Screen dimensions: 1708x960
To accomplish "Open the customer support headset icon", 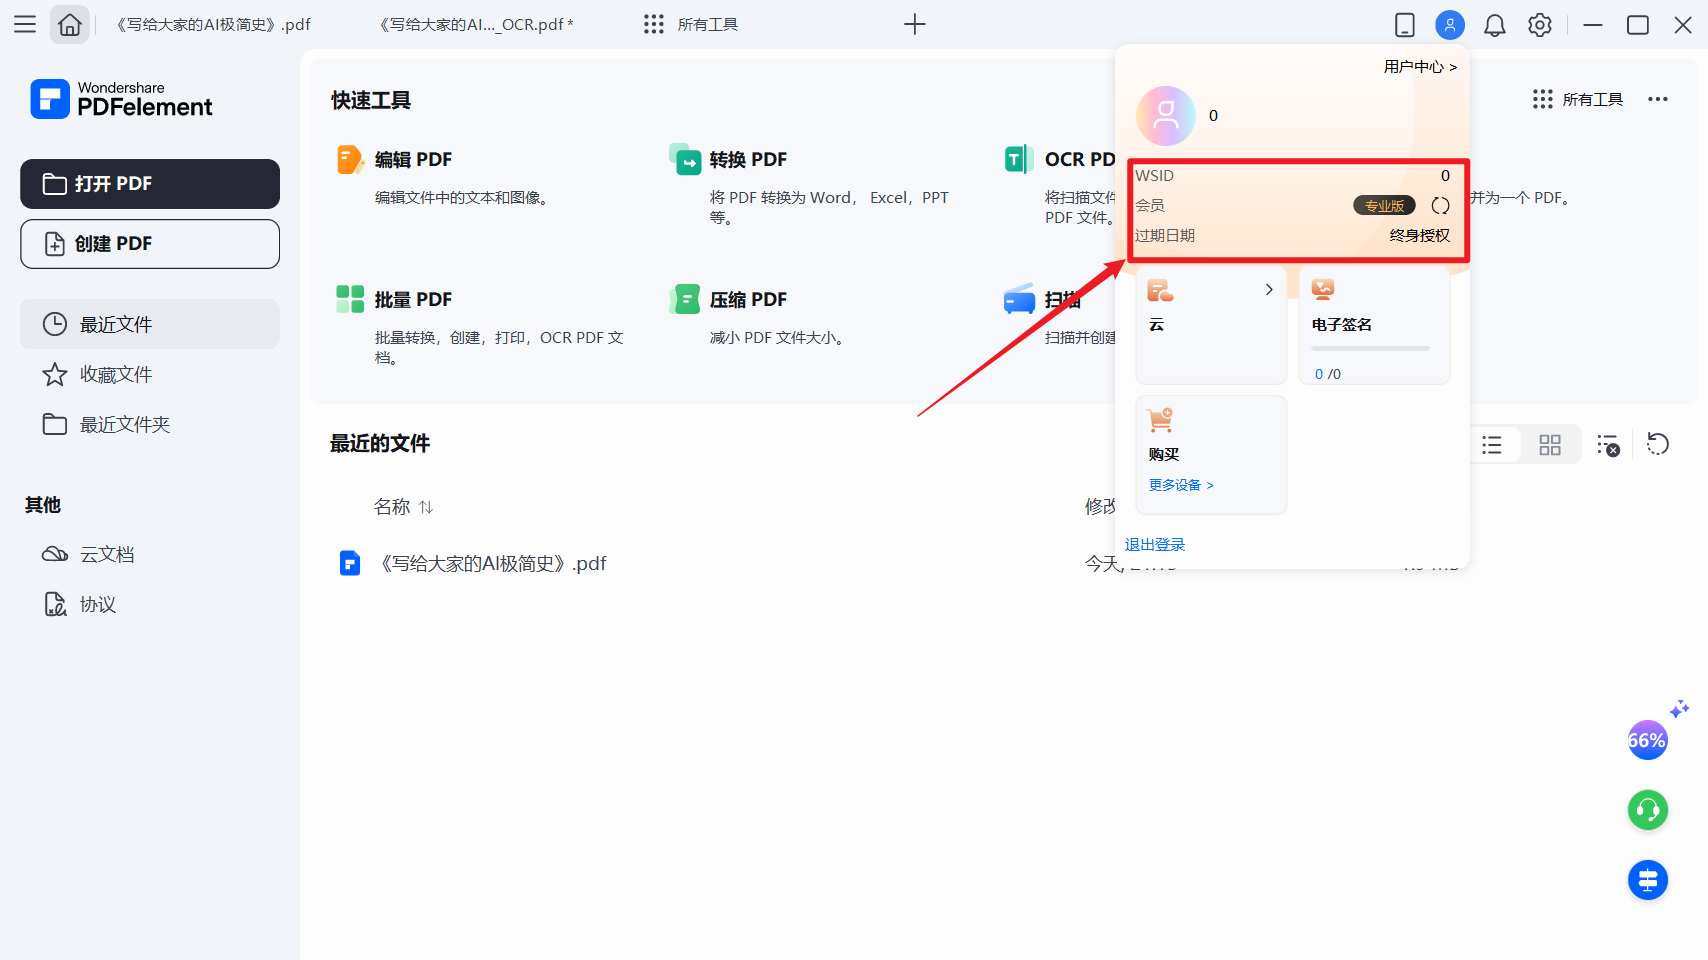I will pyautogui.click(x=1647, y=810).
